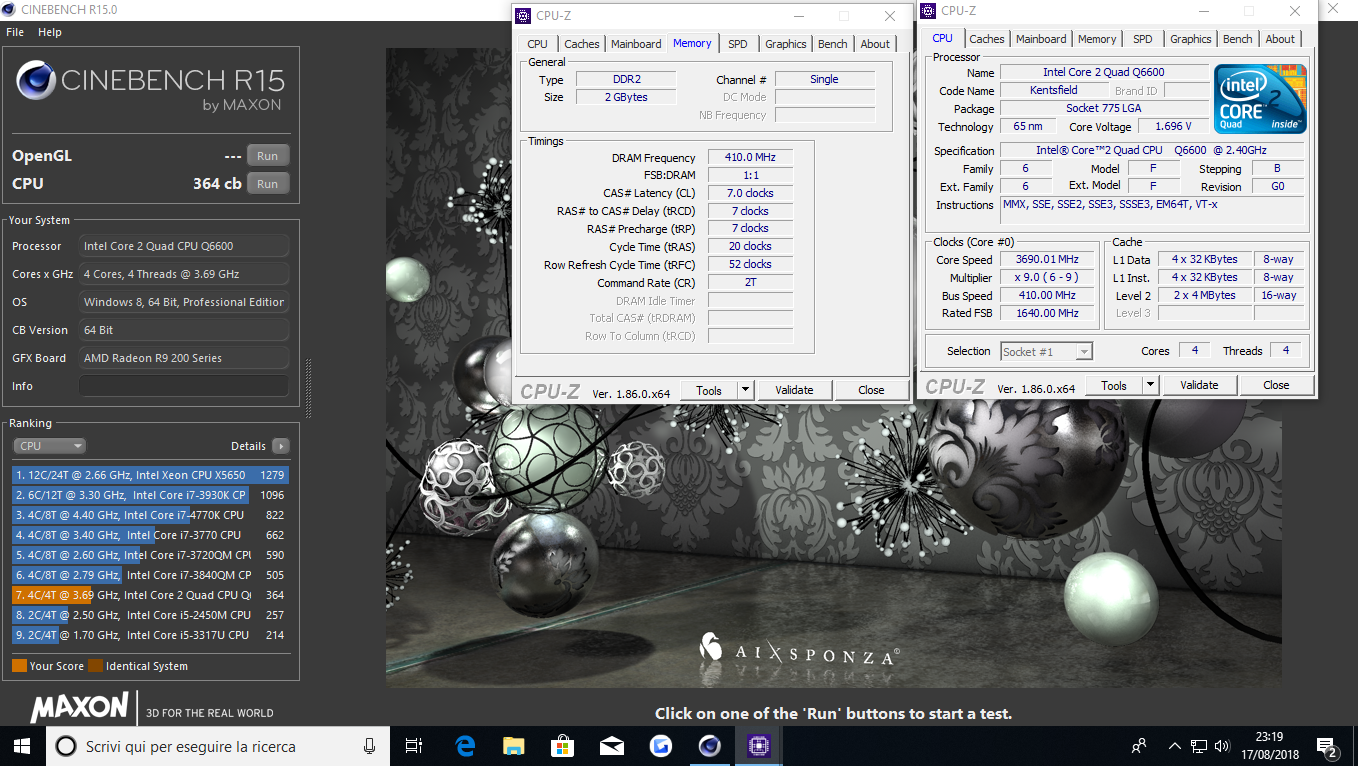
Task: Open Bench tab in right CPU-Z window
Action: 1238,39
